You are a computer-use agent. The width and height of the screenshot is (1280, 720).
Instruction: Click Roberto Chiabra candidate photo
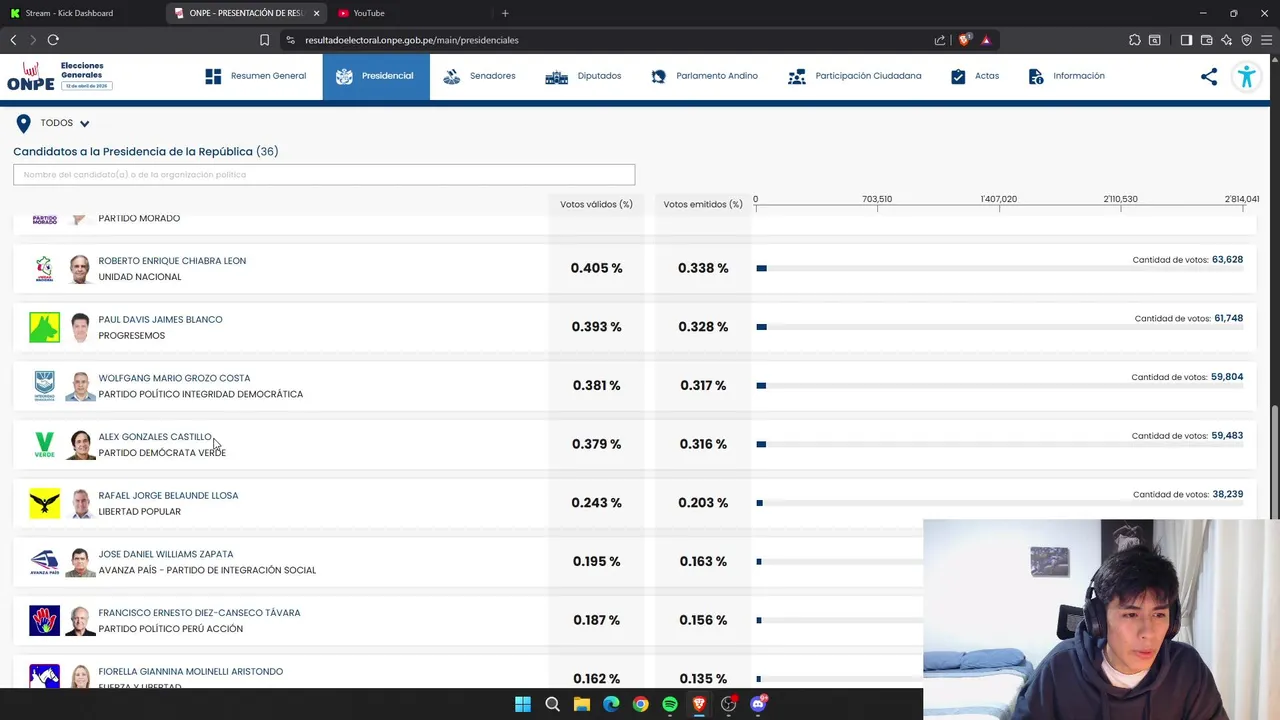pyautogui.click(x=80, y=269)
